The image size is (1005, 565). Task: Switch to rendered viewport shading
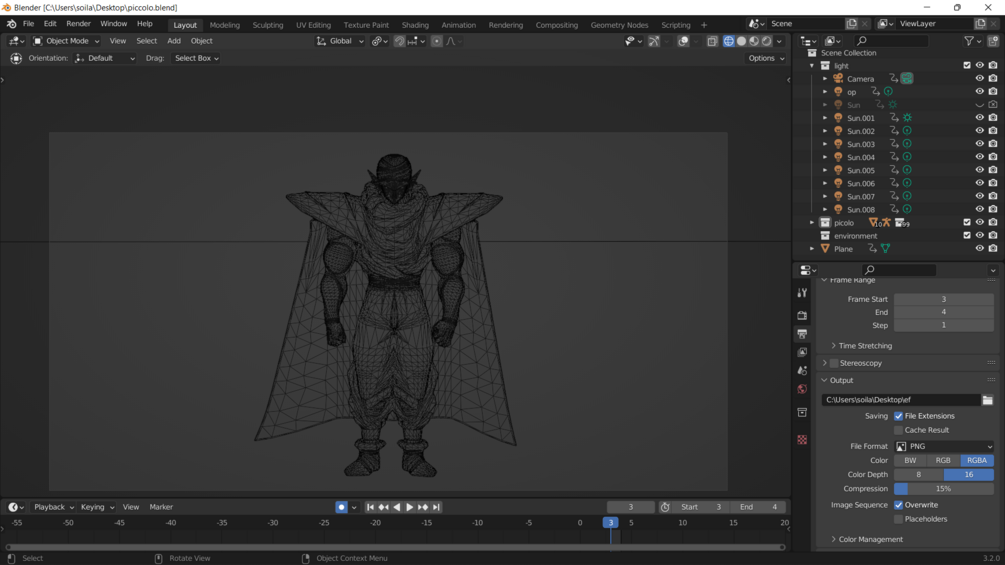pyautogui.click(x=767, y=41)
